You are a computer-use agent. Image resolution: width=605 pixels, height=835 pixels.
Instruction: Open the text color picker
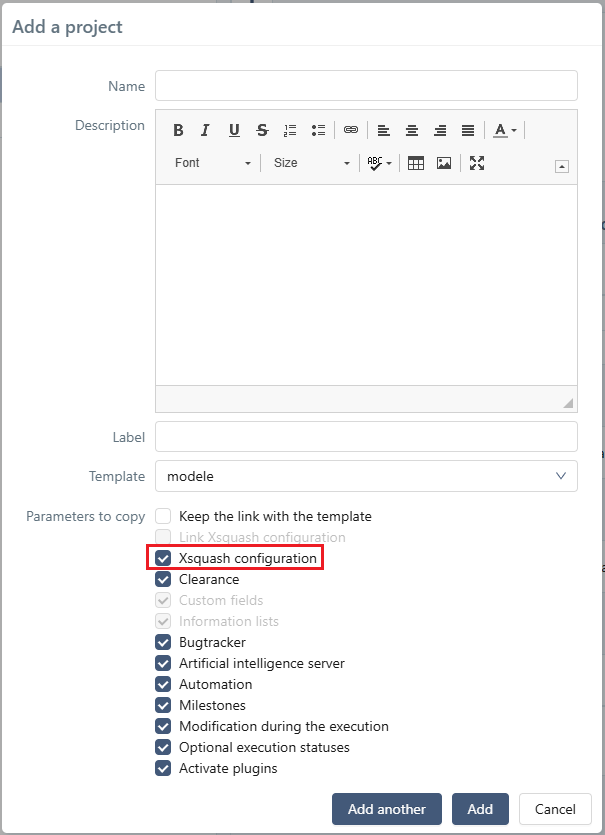coord(505,130)
